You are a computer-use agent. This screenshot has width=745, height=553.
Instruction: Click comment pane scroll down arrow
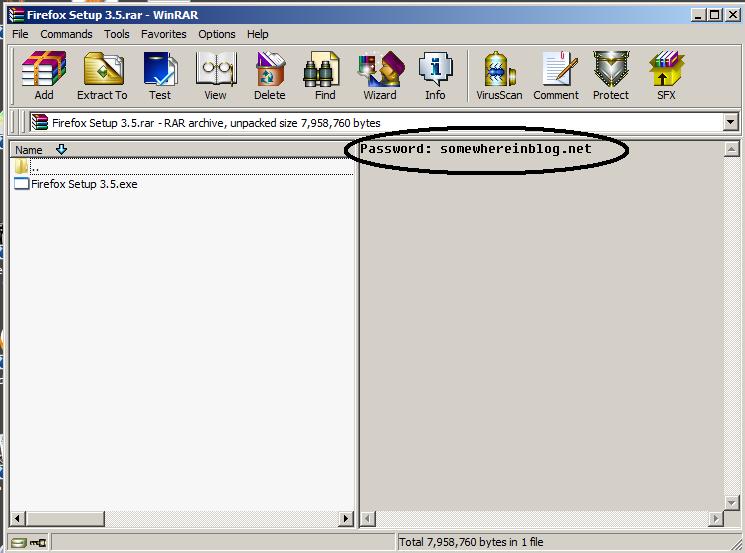pyautogui.click(x=732, y=502)
